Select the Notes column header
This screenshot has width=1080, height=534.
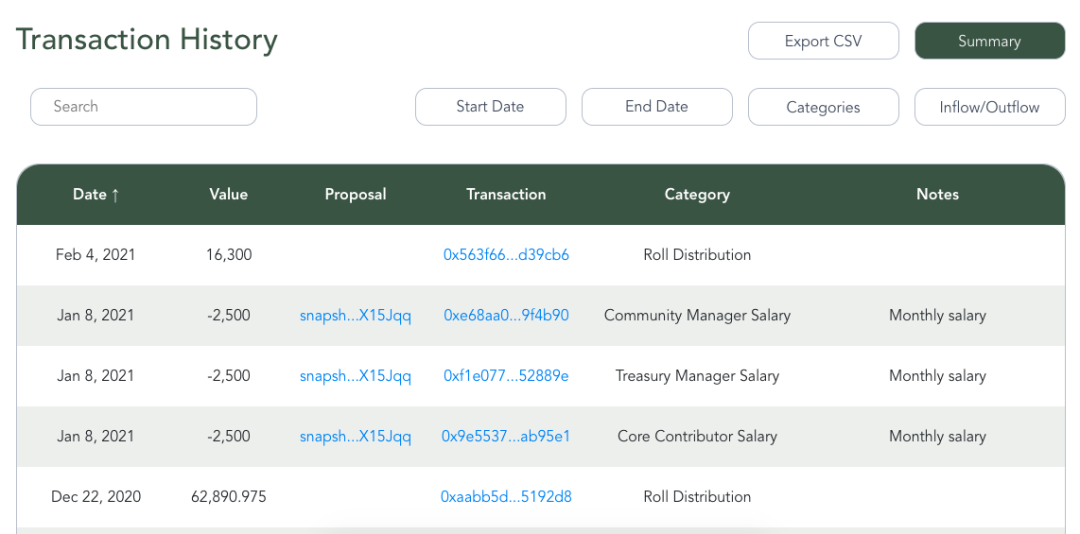point(937,194)
